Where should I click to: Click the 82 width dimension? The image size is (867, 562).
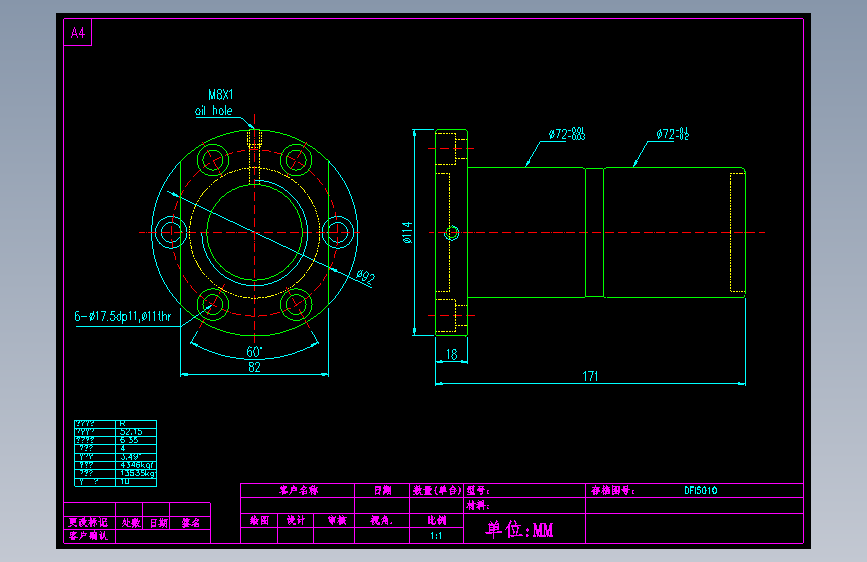(x=254, y=367)
